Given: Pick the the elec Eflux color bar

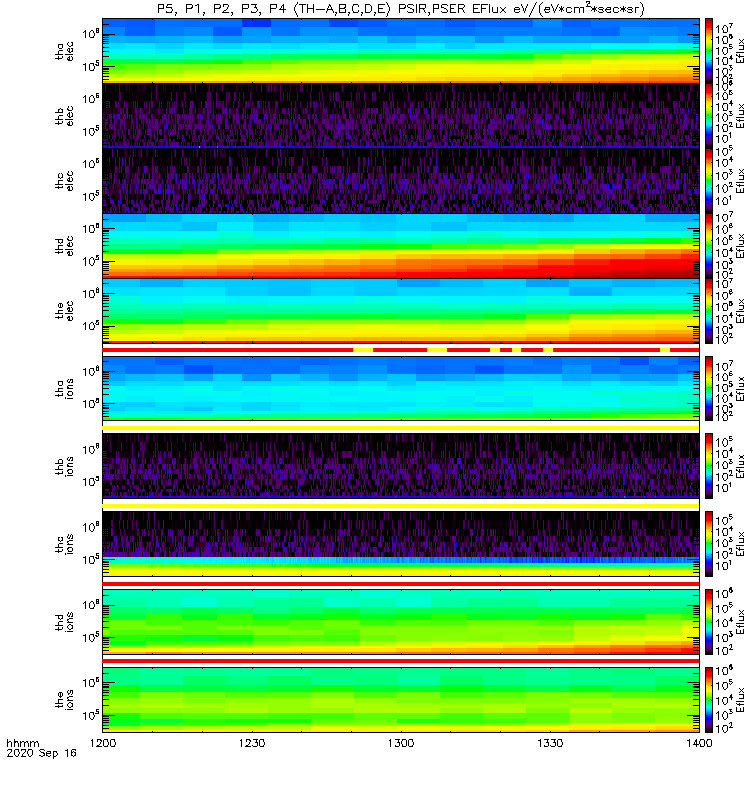Looking at the screenshot, I should tap(709, 310).
